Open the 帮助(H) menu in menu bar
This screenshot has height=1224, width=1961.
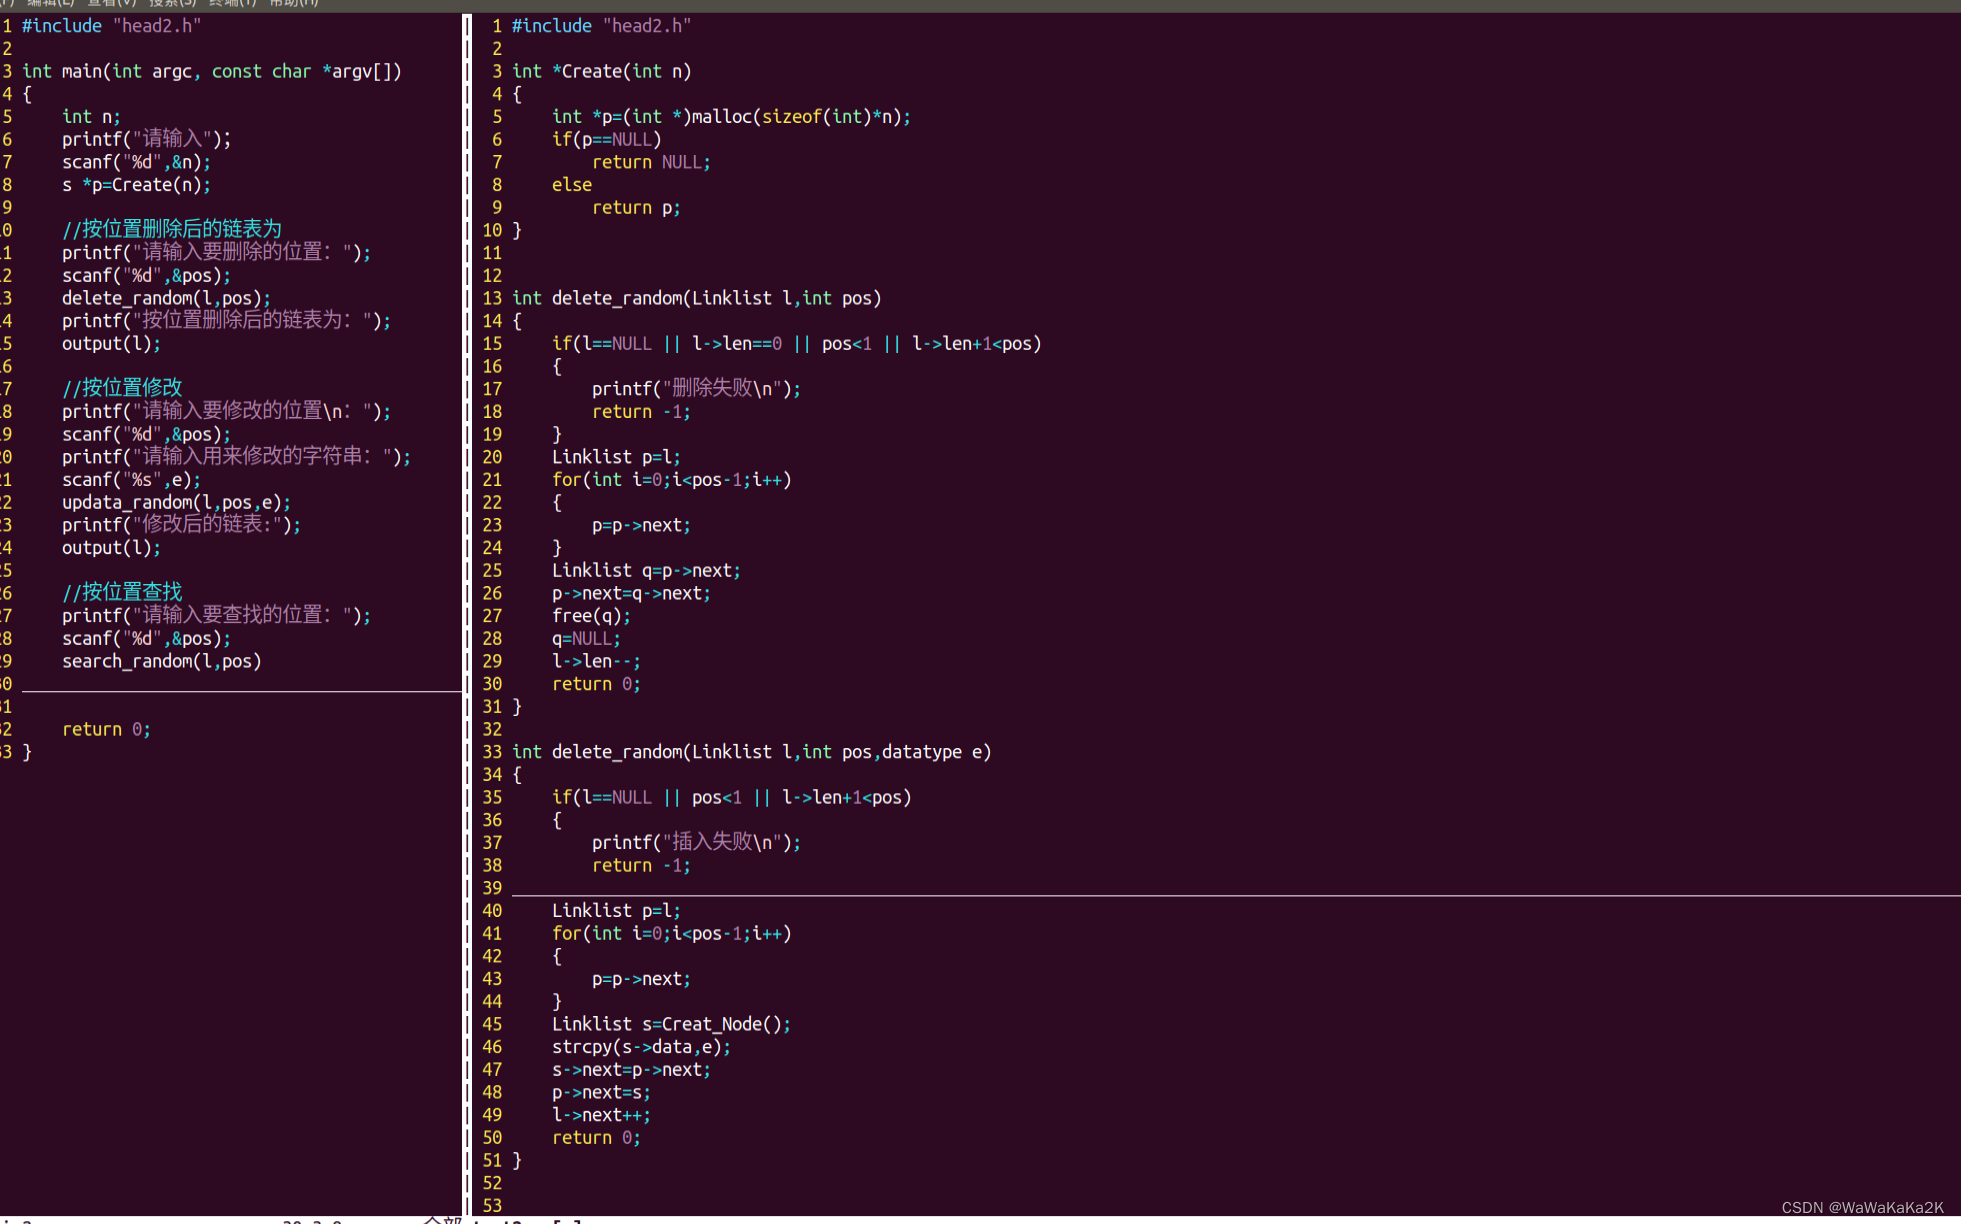tap(294, 3)
